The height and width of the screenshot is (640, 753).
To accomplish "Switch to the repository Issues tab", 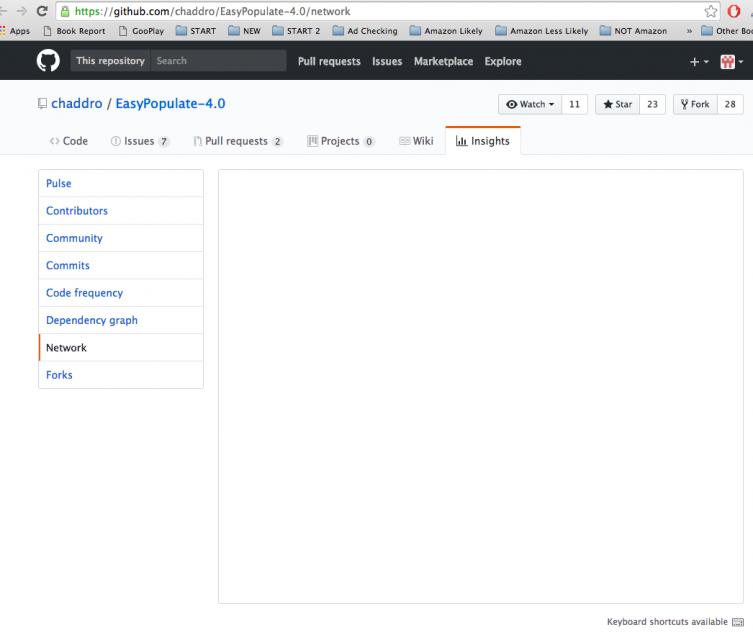I will 140,141.
